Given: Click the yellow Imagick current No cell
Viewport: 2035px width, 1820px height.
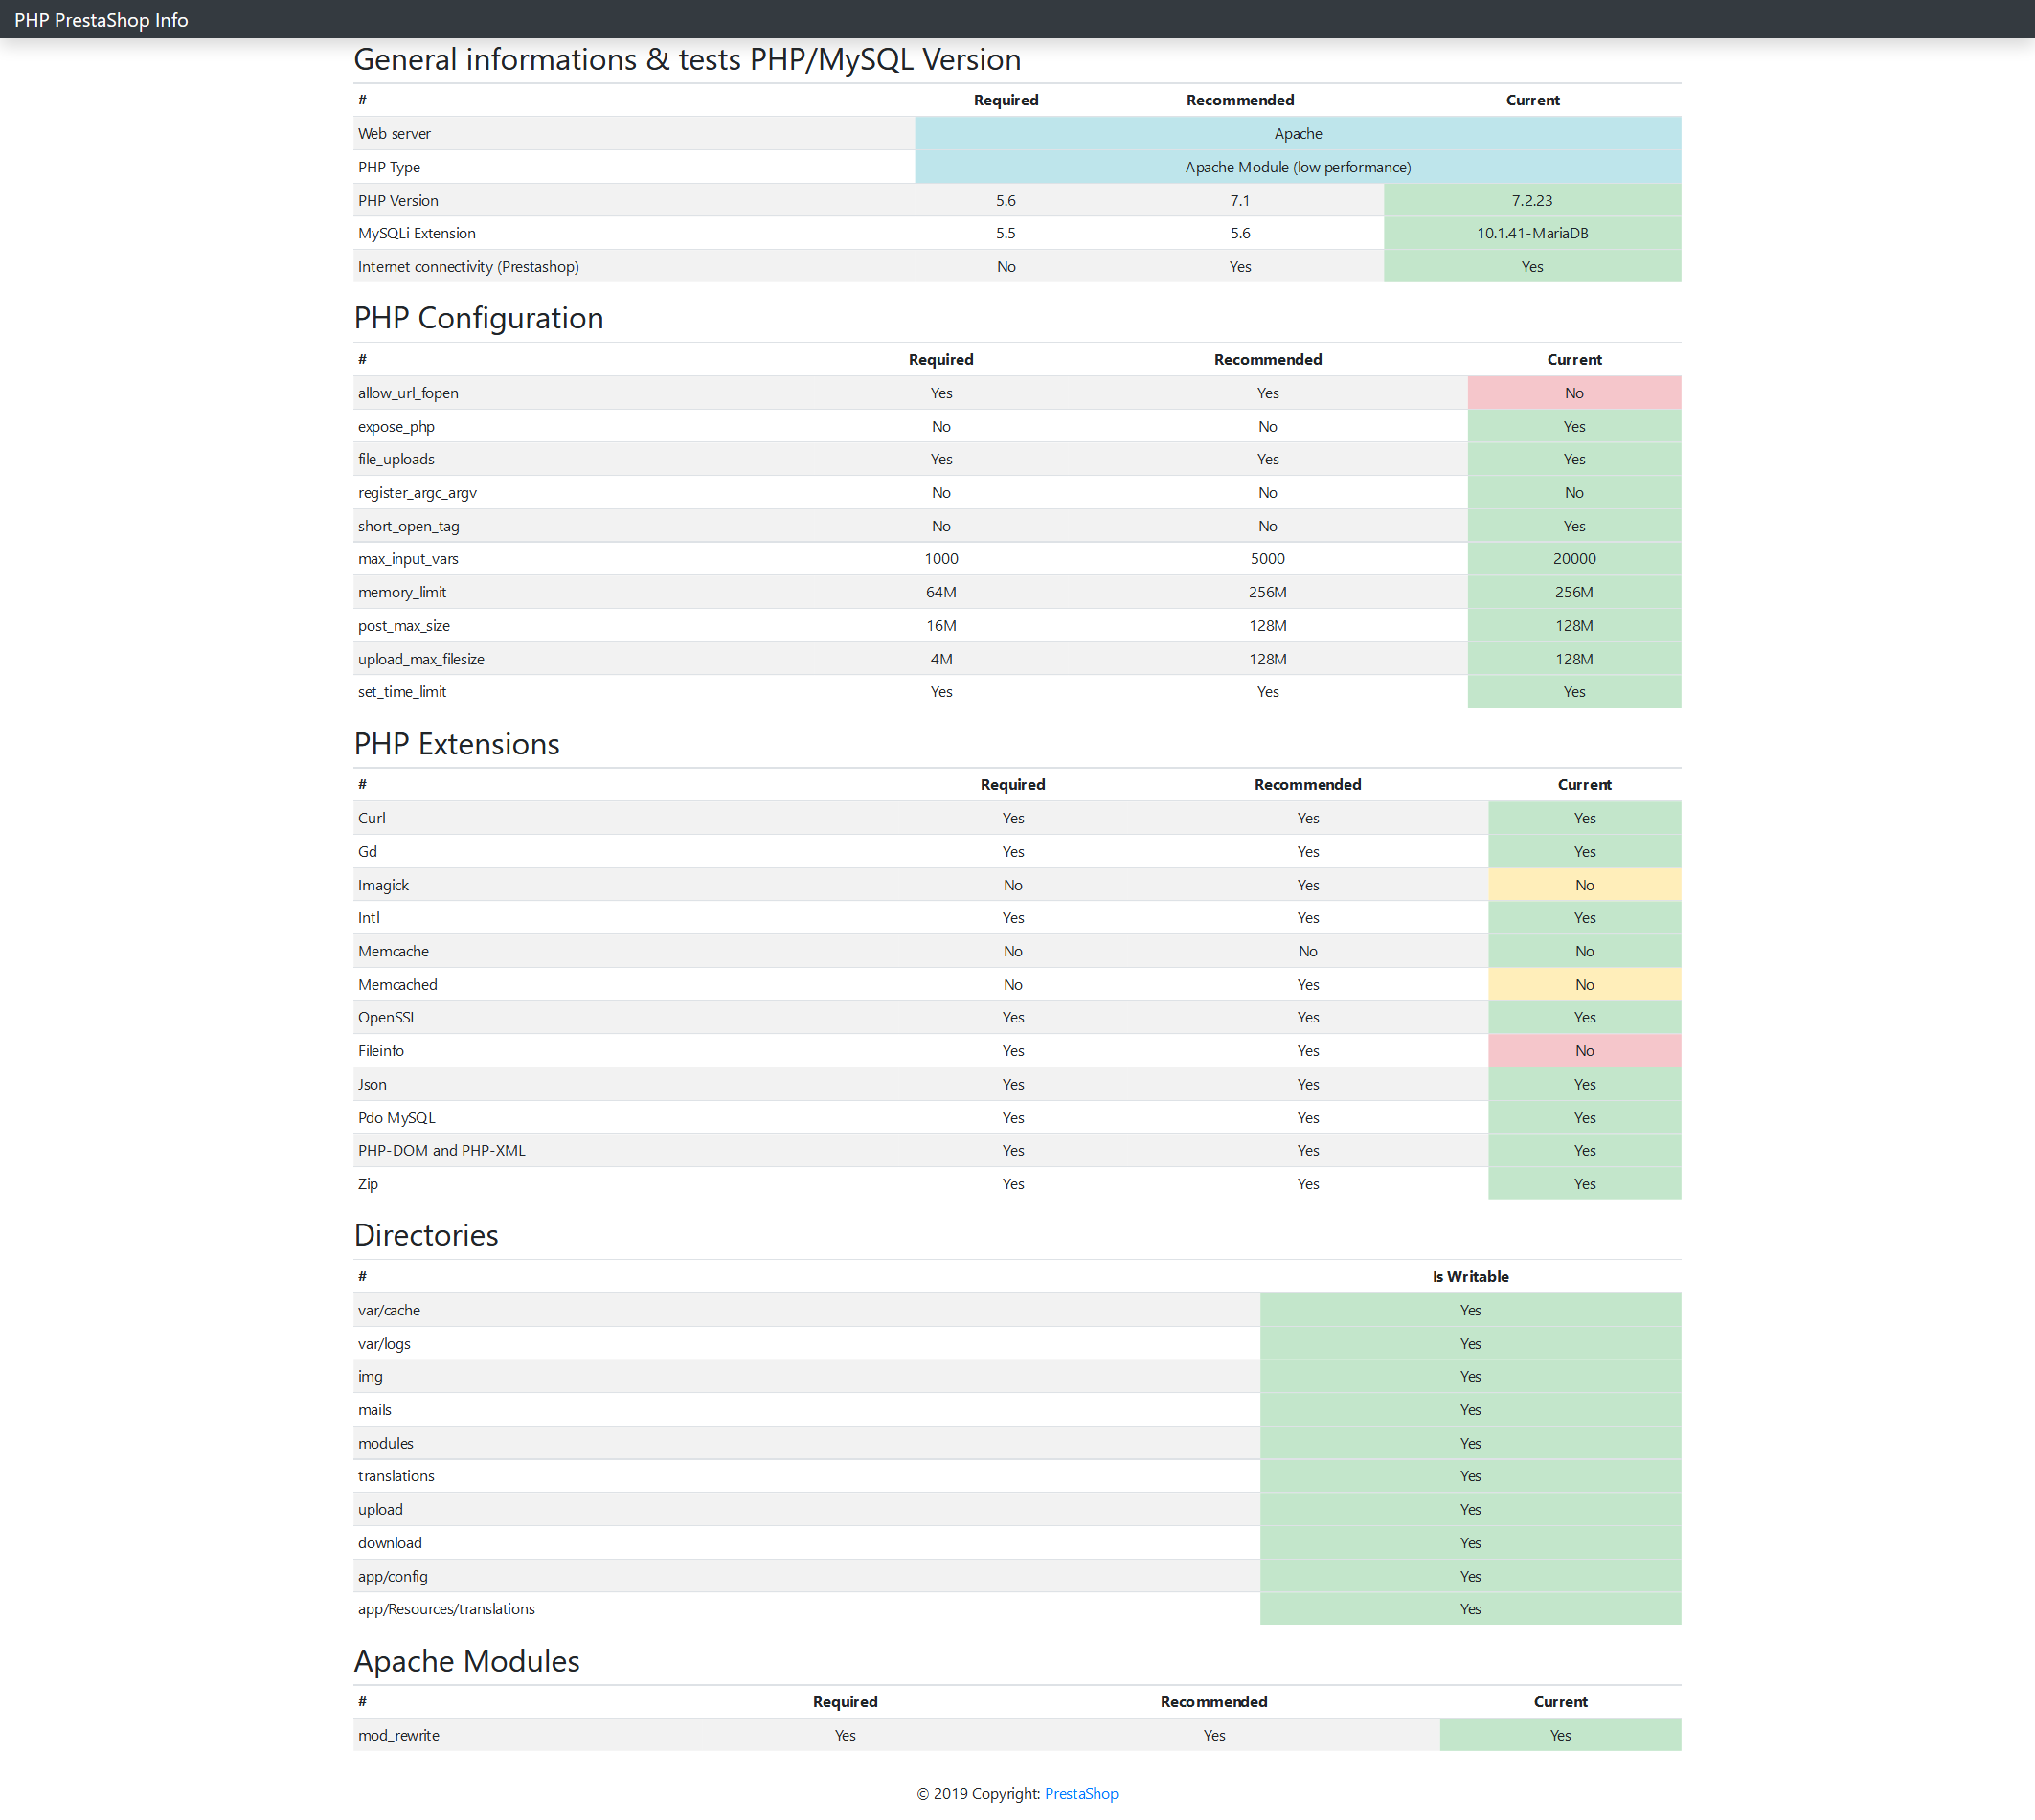Looking at the screenshot, I should [1584, 885].
